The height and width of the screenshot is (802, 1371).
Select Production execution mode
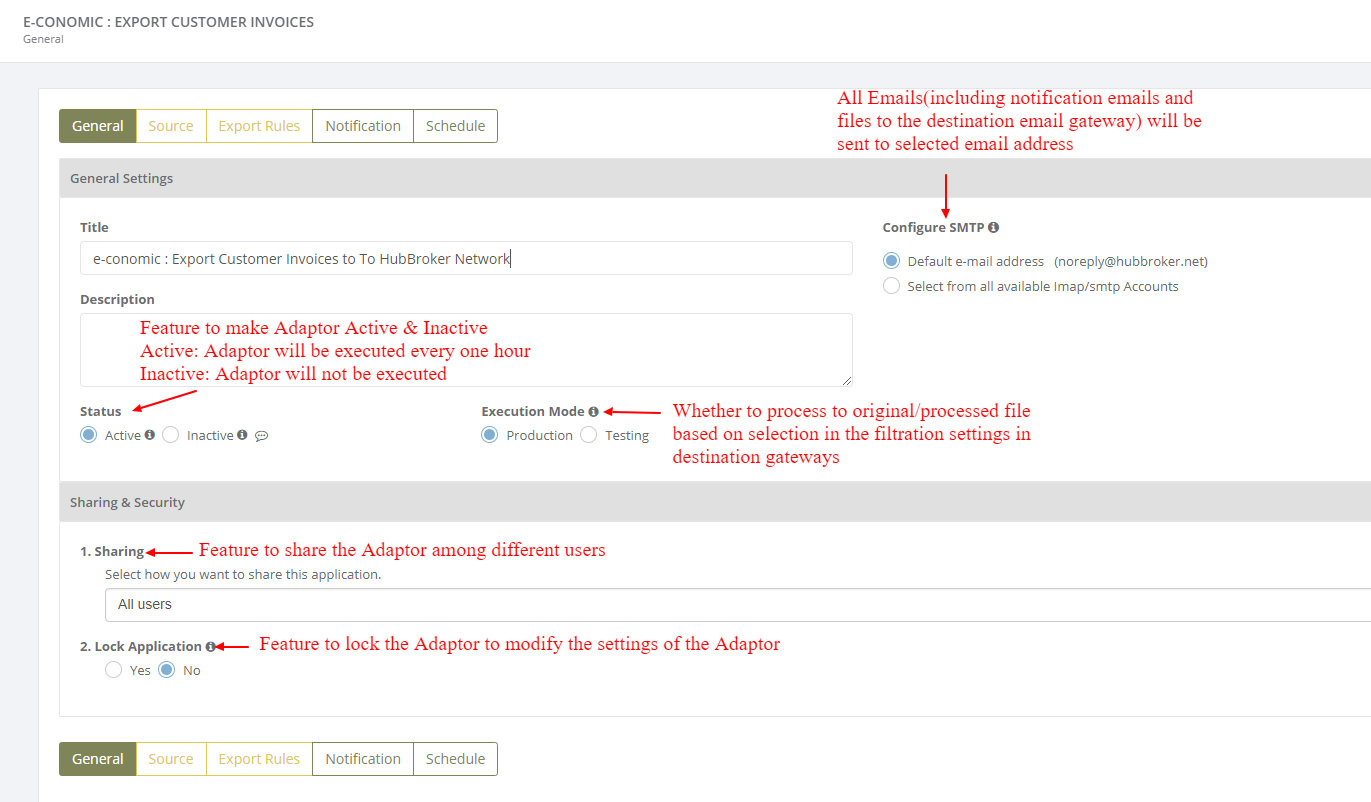[490, 435]
